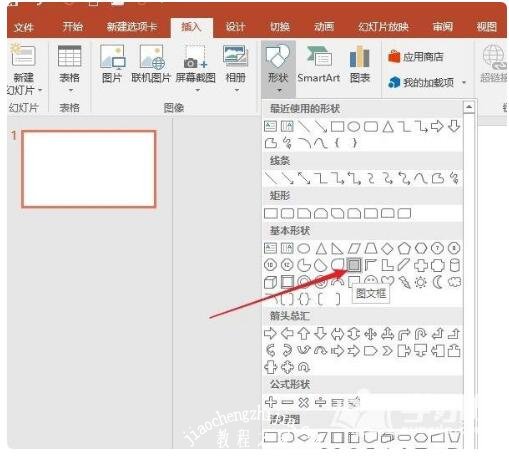
Task: Open the Animations (动画) tab
Action: tap(324, 26)
